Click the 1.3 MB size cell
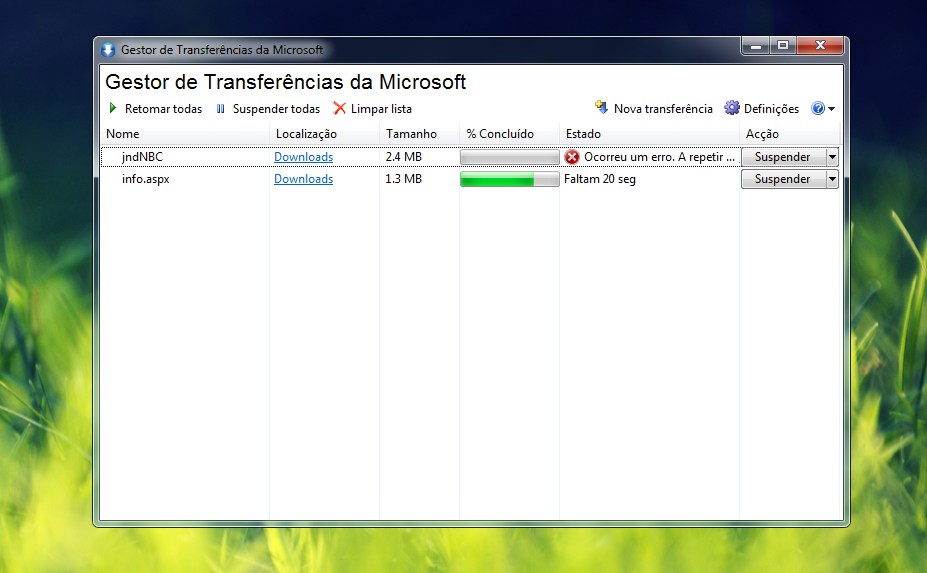Image resolution: width=927 pixels, height=573 pixels. point(404,179)
